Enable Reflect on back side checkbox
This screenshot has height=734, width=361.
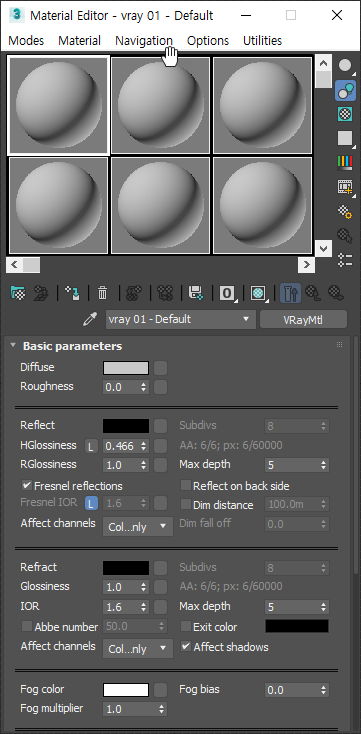(x=186, y=485)
